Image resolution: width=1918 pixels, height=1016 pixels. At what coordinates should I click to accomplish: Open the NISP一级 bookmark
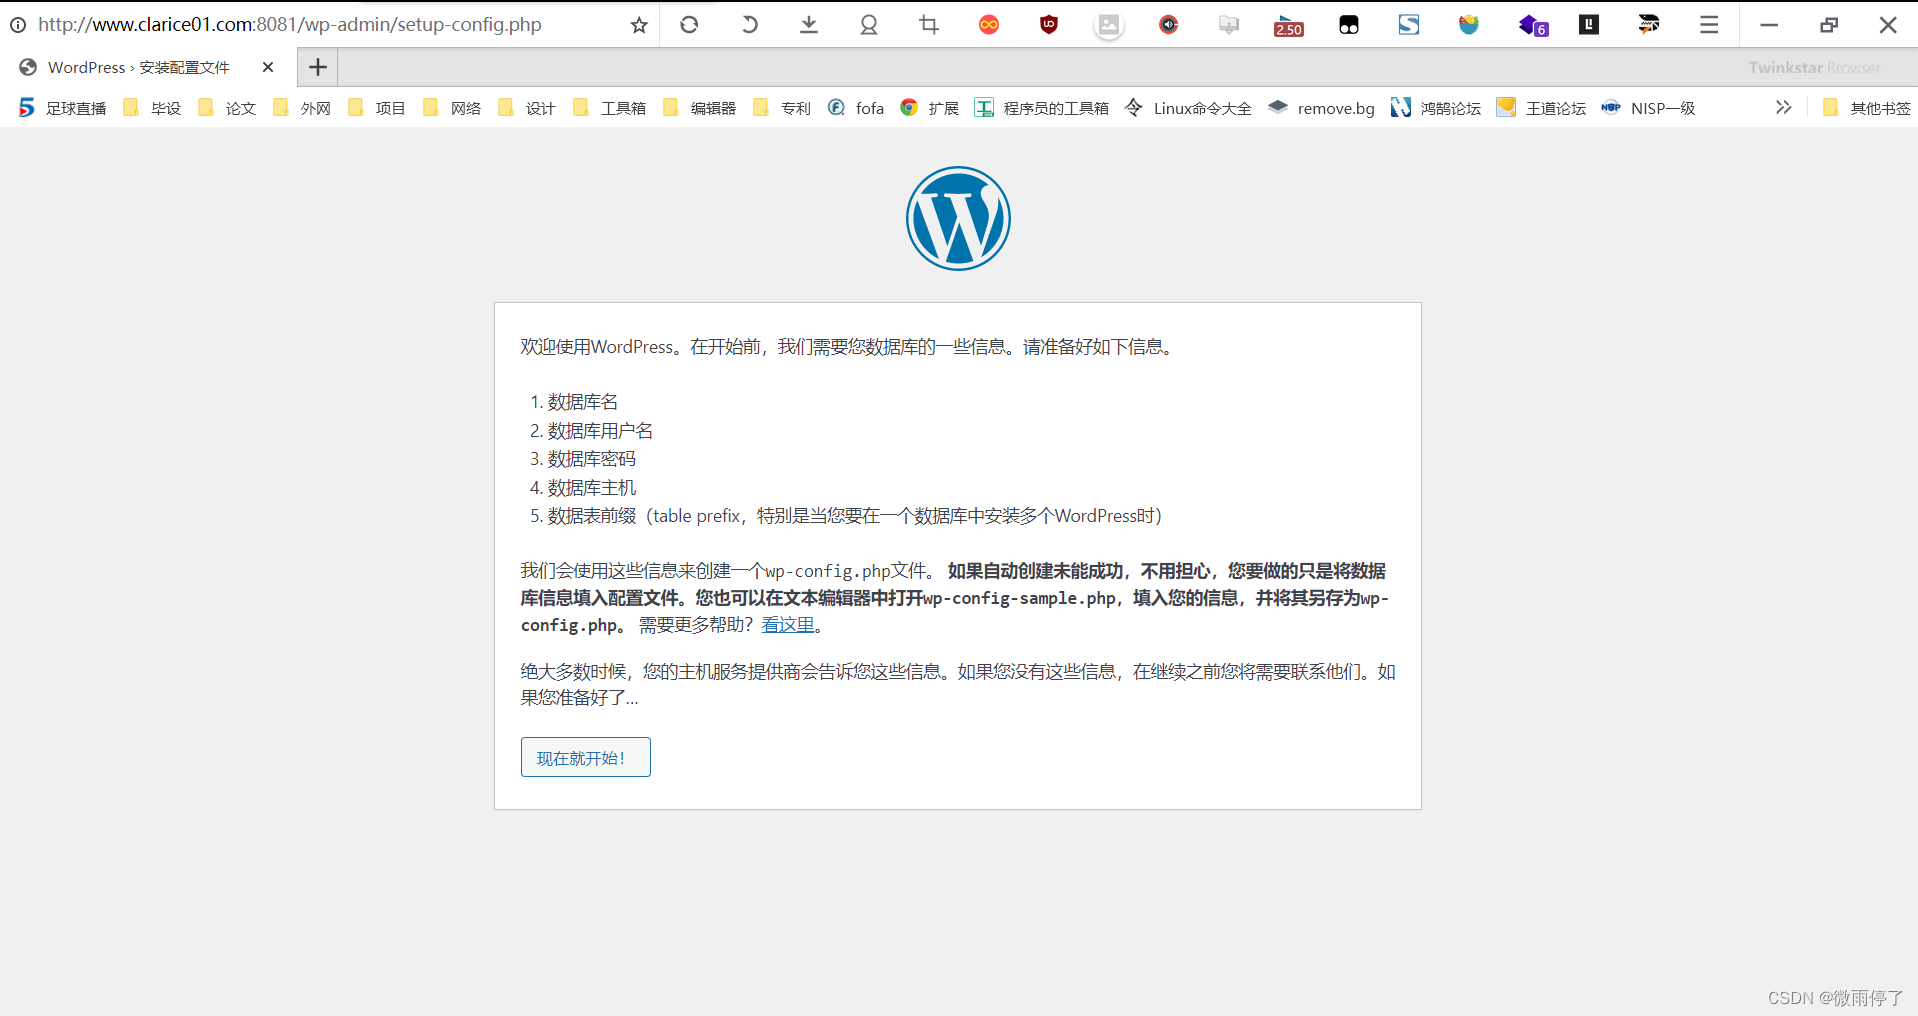coord(1648,108)
